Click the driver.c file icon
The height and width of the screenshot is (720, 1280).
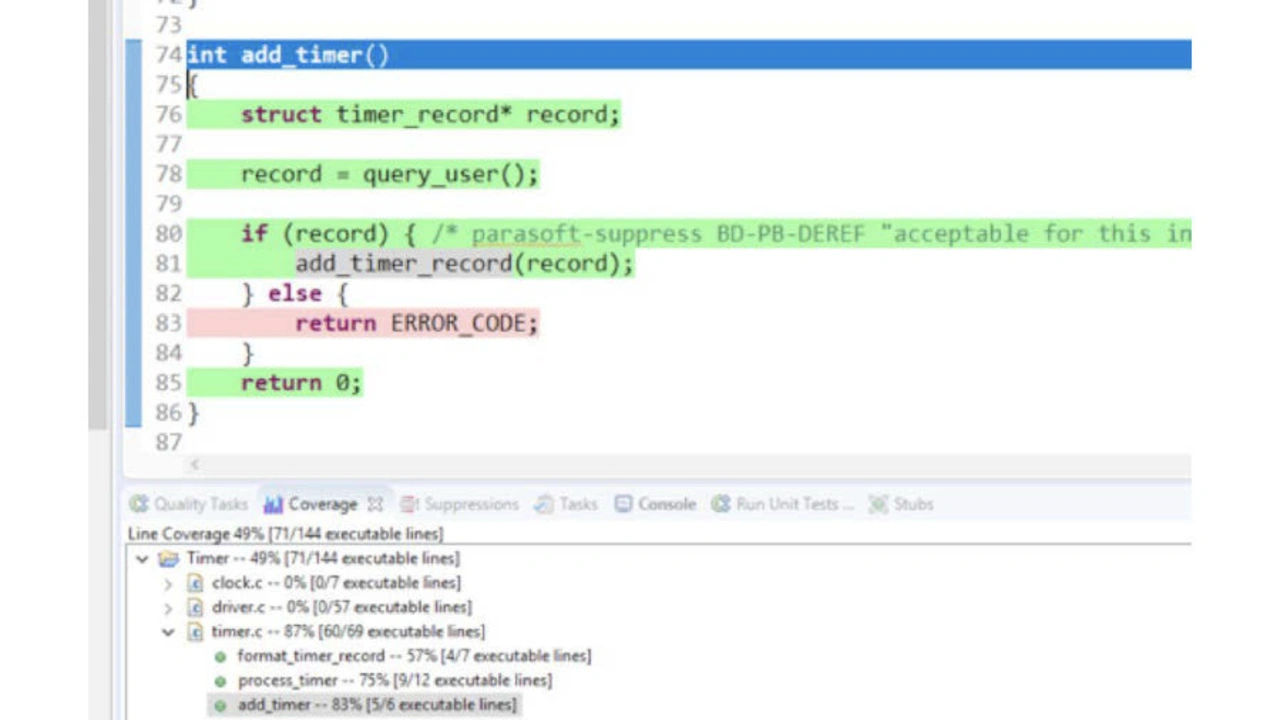click(196, 607)
